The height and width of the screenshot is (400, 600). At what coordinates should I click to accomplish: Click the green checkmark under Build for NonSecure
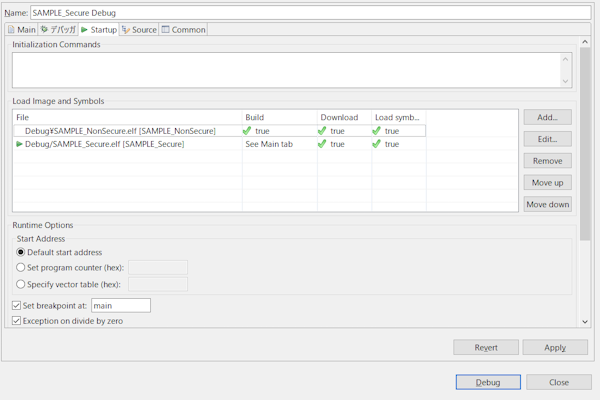click(247, 131)
